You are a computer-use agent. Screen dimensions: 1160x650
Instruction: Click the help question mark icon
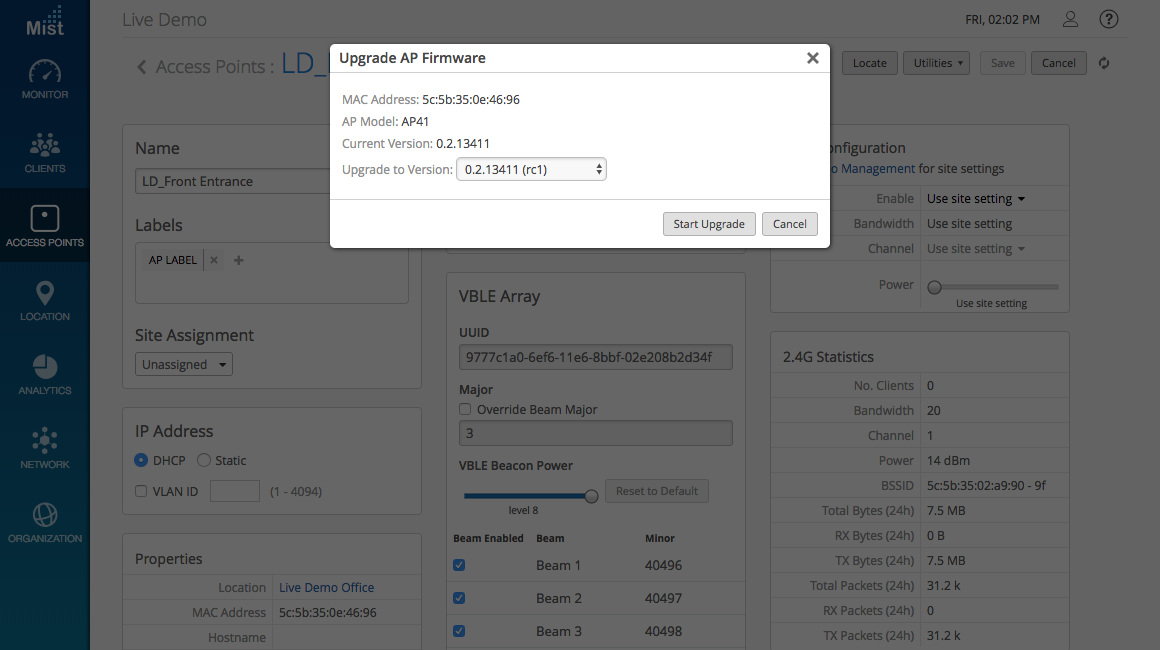tap(1108, 19)
